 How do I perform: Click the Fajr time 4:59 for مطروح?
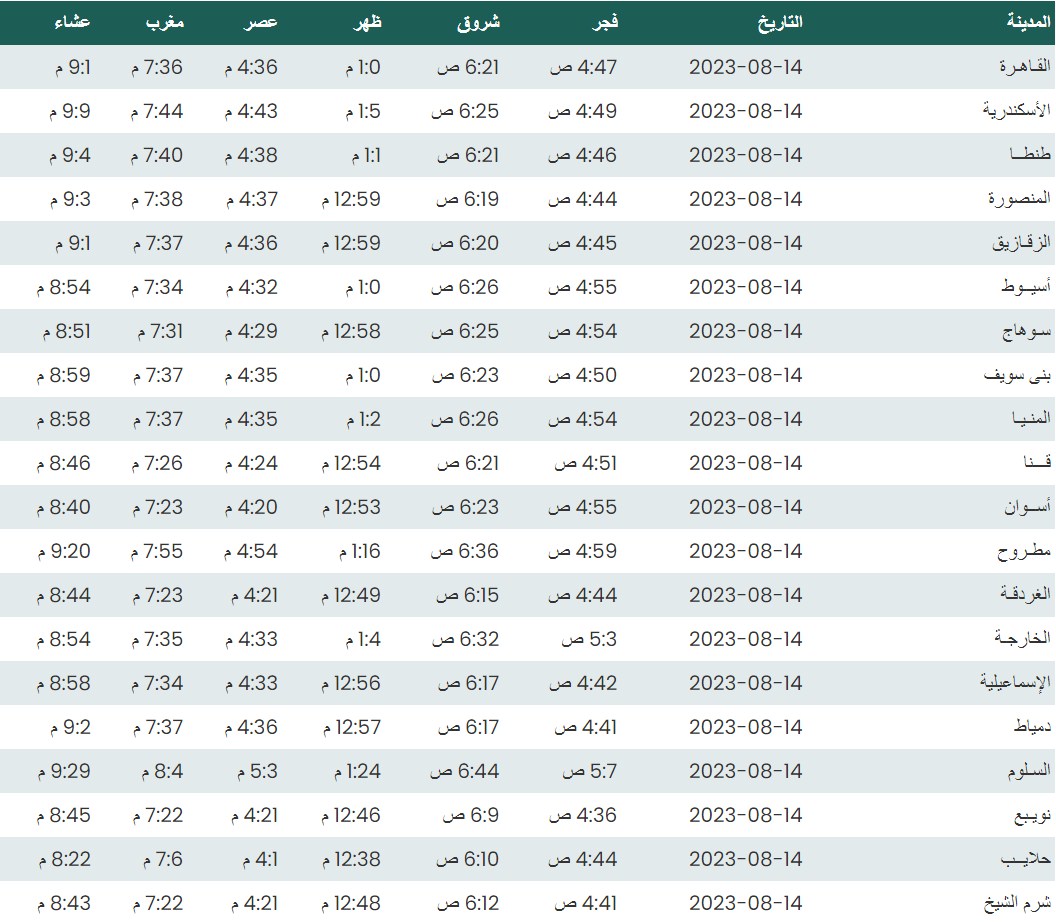pyautogui.click(x=584, y=551)
